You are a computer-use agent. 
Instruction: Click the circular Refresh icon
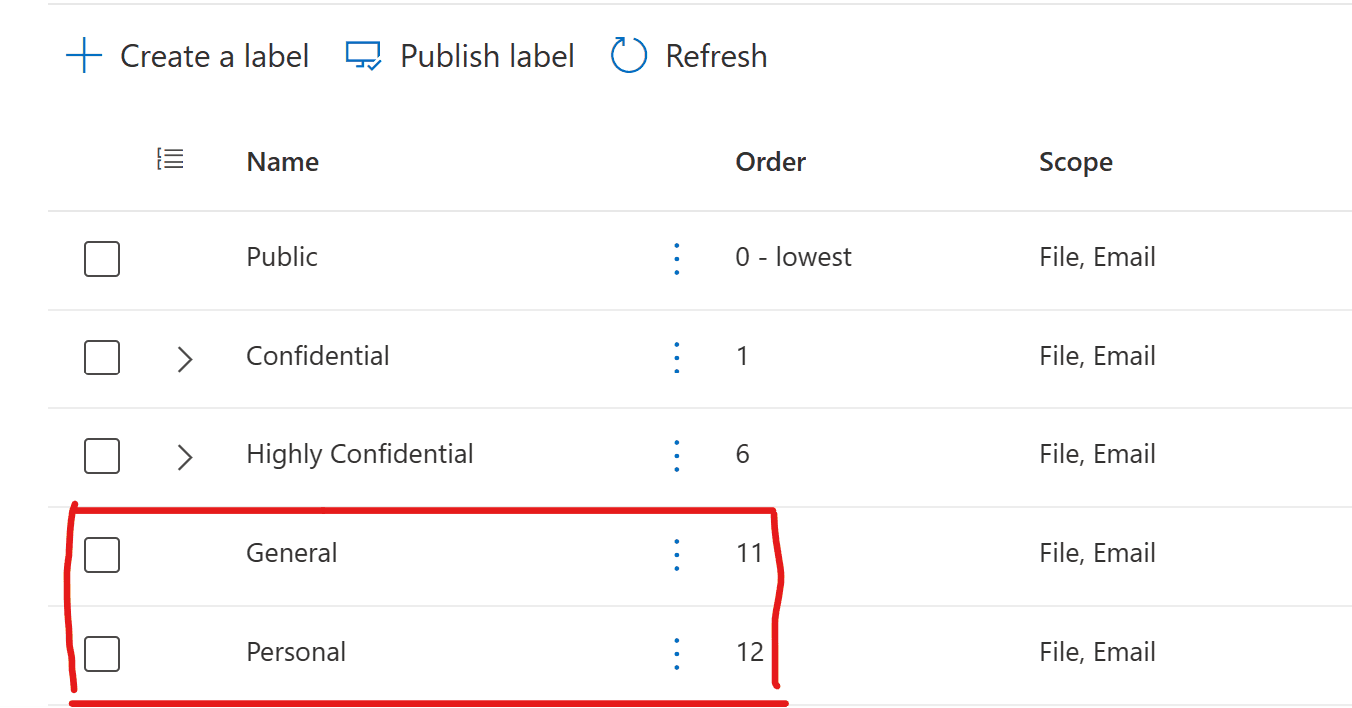pos(629,56)
